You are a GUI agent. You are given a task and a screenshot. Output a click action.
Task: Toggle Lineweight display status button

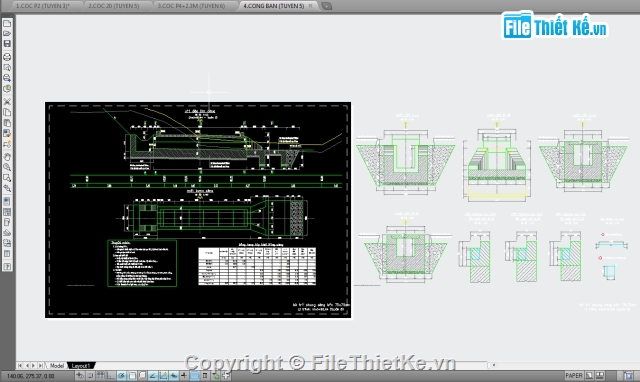(184, 375)
